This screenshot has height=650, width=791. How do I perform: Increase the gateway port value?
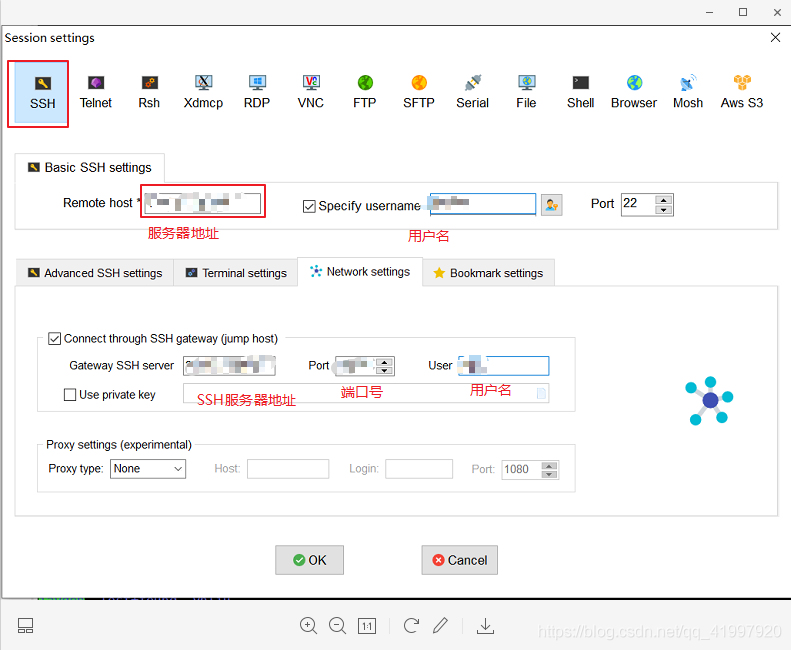pyautogui.click(x=384, y=362)
